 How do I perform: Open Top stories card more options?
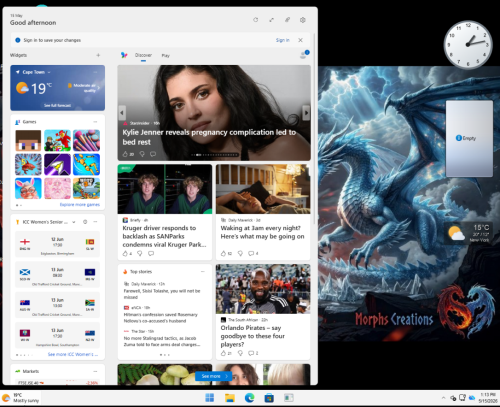point(203,272)
